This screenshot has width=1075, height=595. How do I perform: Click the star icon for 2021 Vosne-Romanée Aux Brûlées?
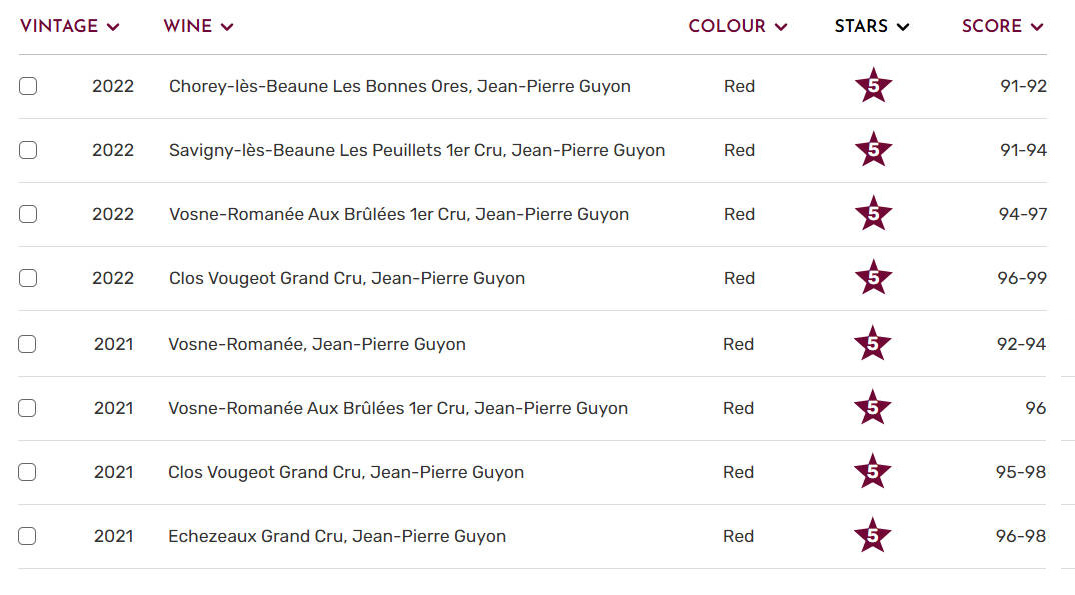[x=873, y=408]
